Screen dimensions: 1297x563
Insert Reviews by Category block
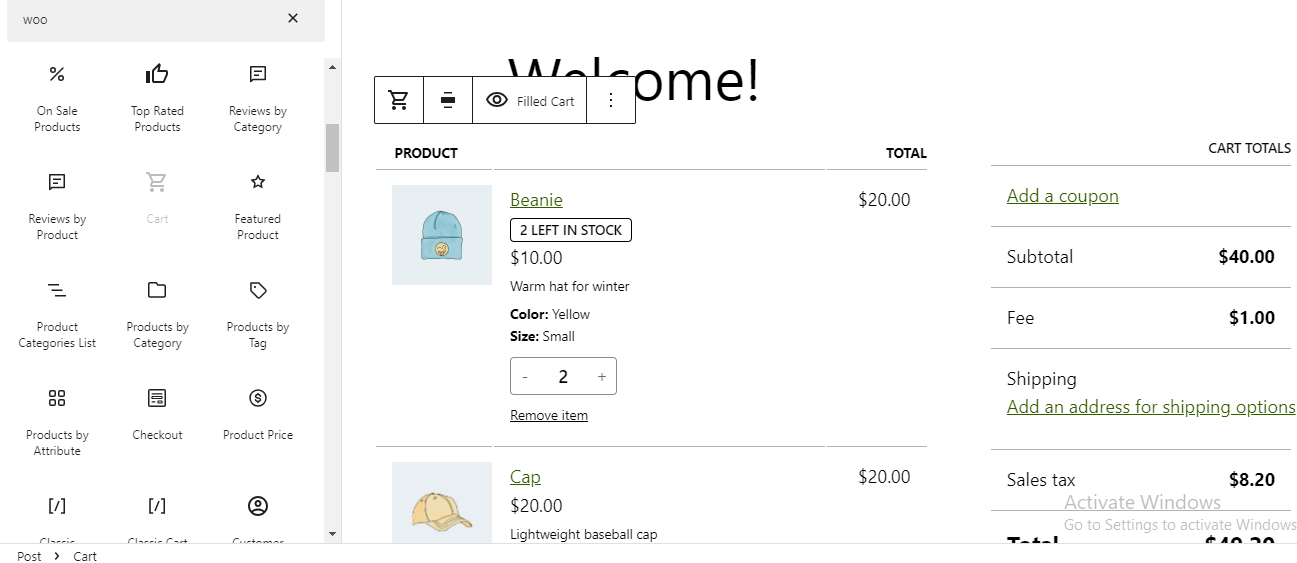[x=258, y=98]
